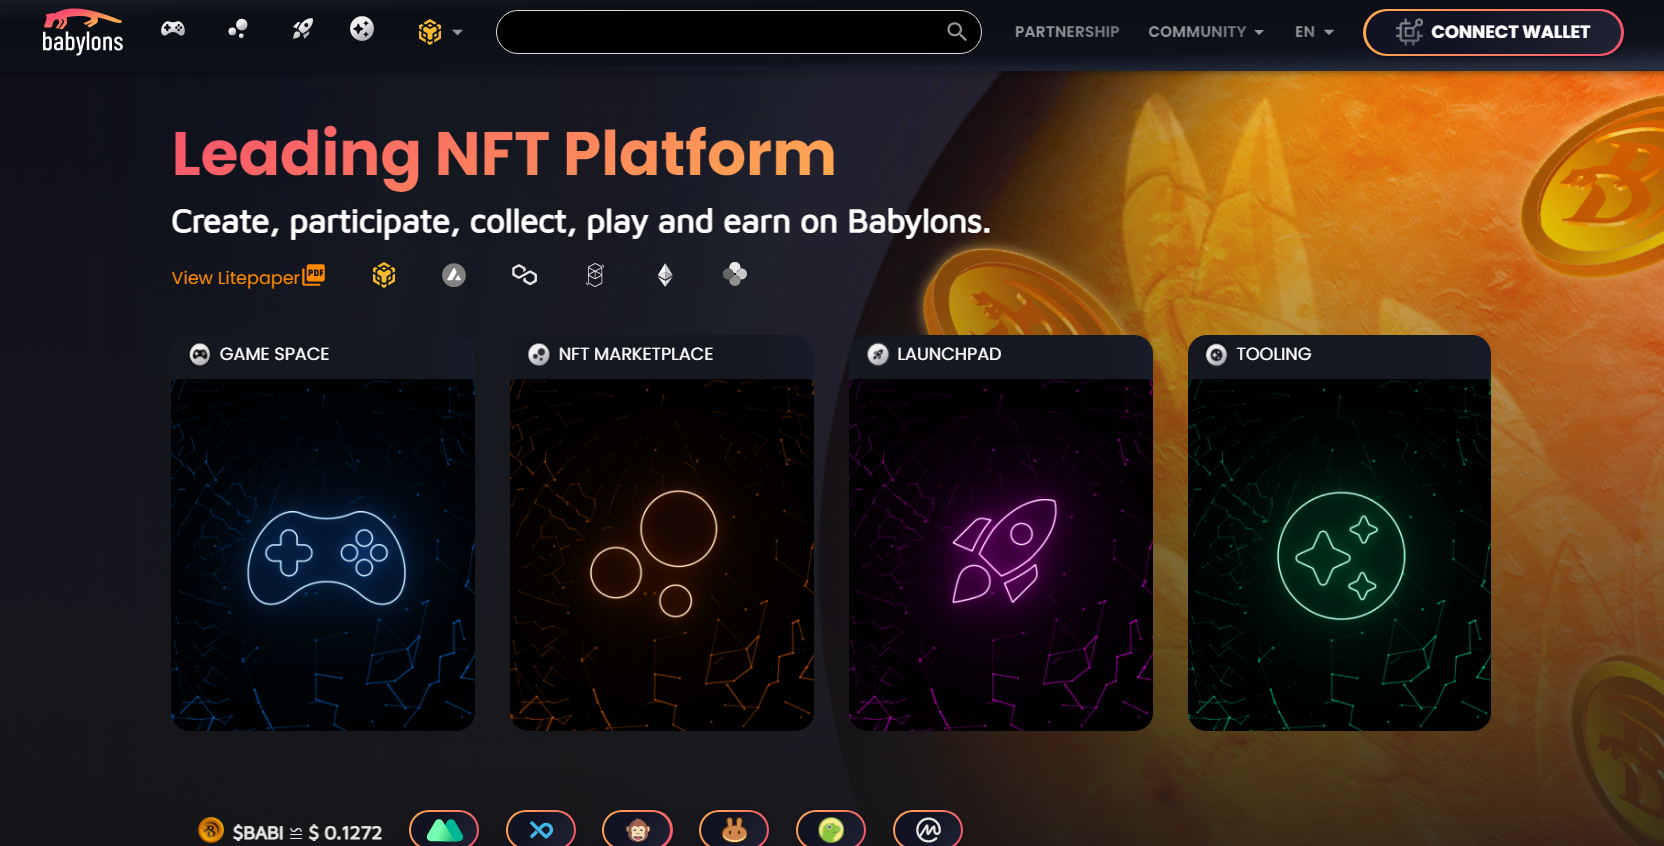The width and height of the screenshot is (1664, 846).
Task: Select the Fantom chain icon
Action: click(595, 275)
